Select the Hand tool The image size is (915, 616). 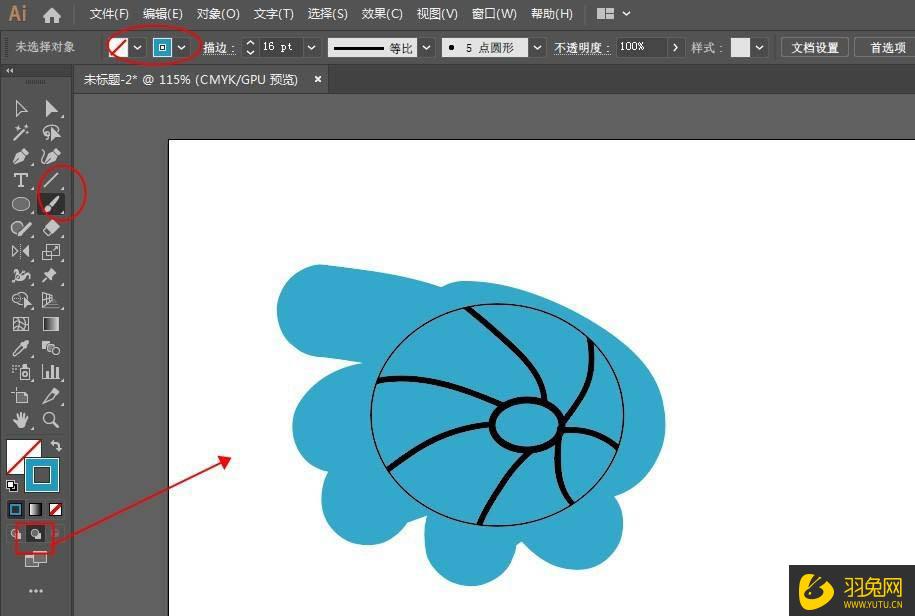tap(21, 420)
